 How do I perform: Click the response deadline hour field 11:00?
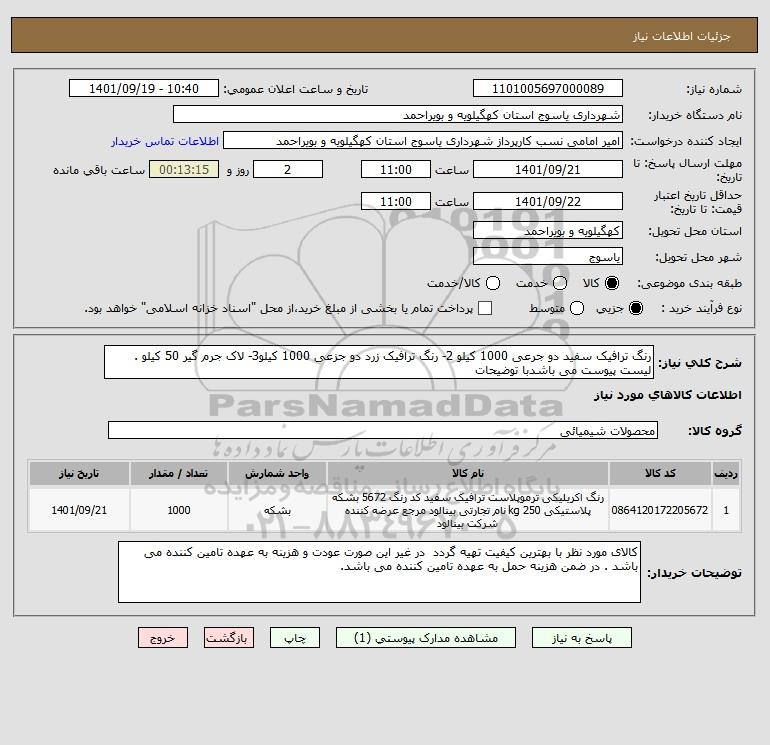pos(396,169)
